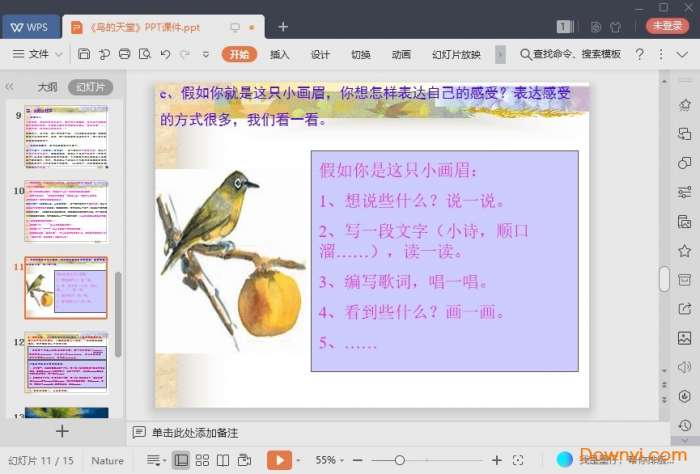Zoom in with plus button

496,460
